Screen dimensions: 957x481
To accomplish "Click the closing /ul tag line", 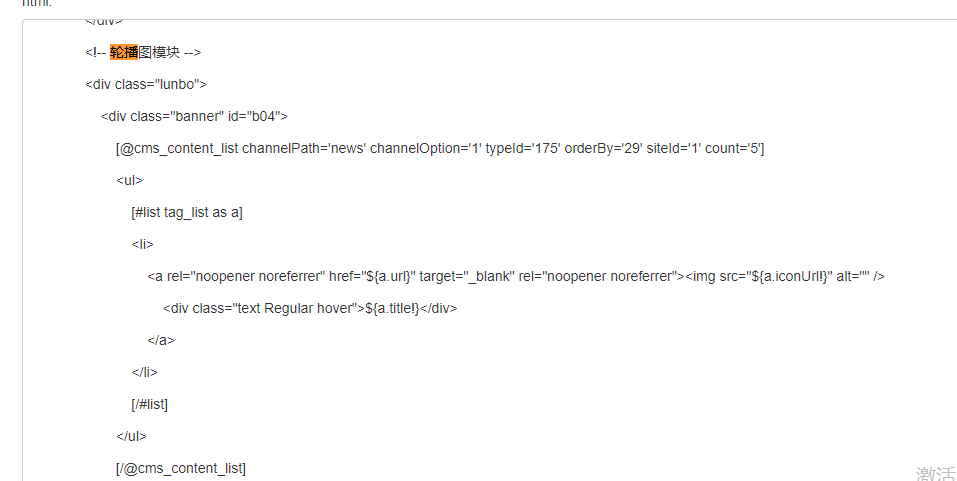I will pyautogui.click(x=131, y=436).
